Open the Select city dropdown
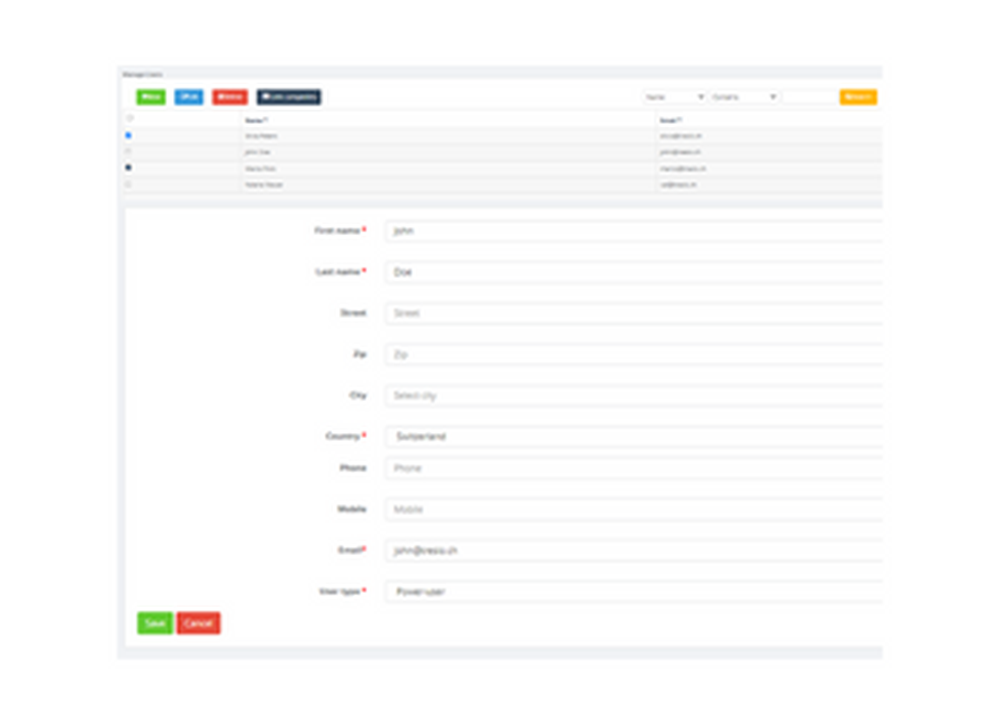This screenshot has width=1000, height=714. [634, 395]
